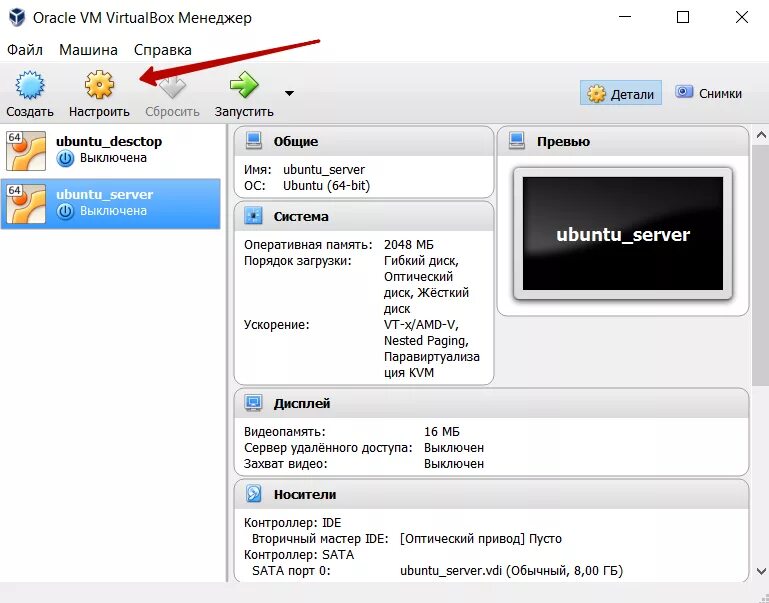
Task: Open the Файл menu
Action: [25, 50]
